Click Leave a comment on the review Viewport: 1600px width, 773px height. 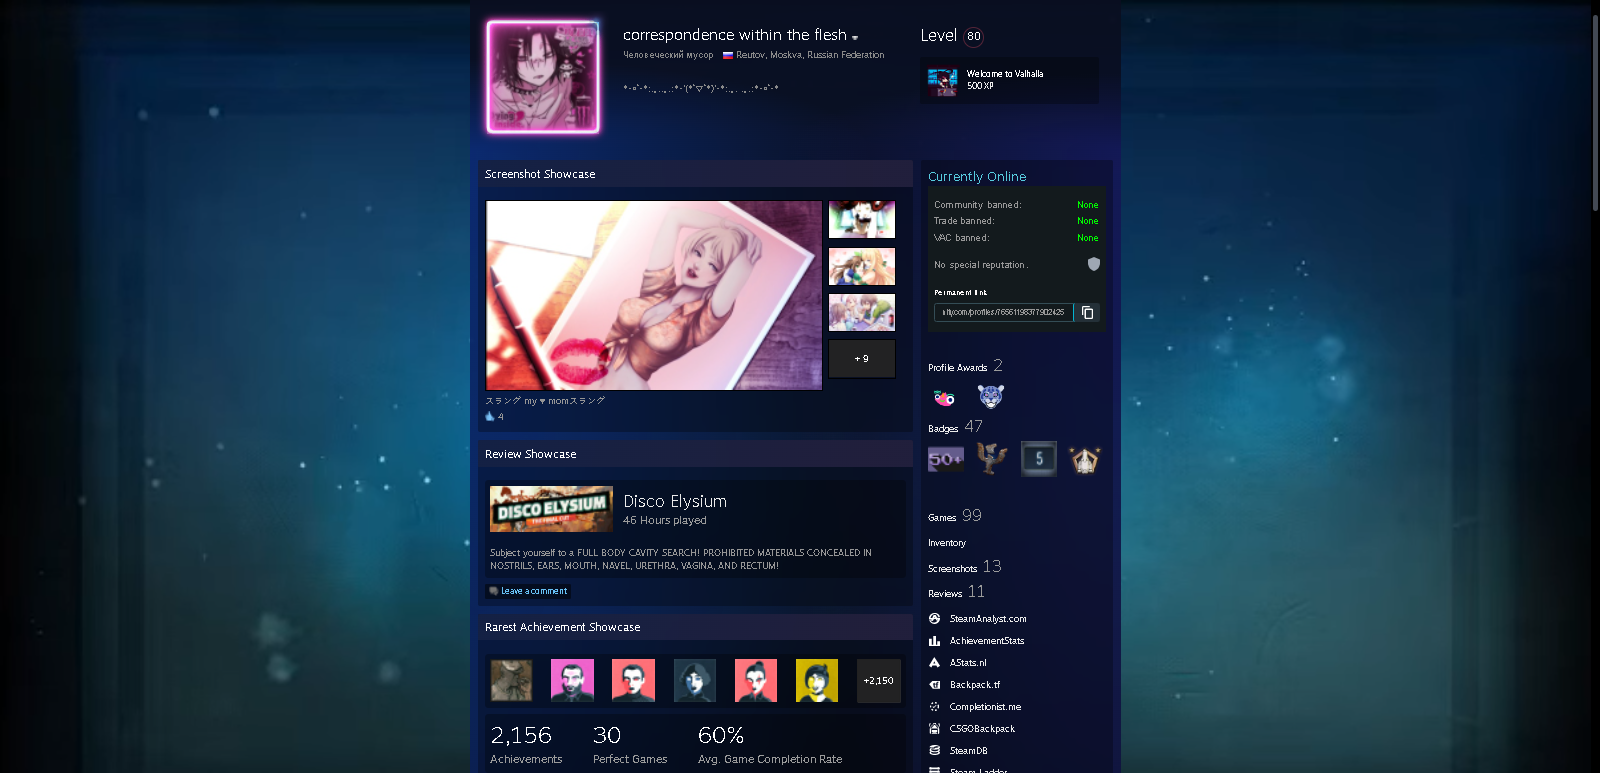pos(528,591)
